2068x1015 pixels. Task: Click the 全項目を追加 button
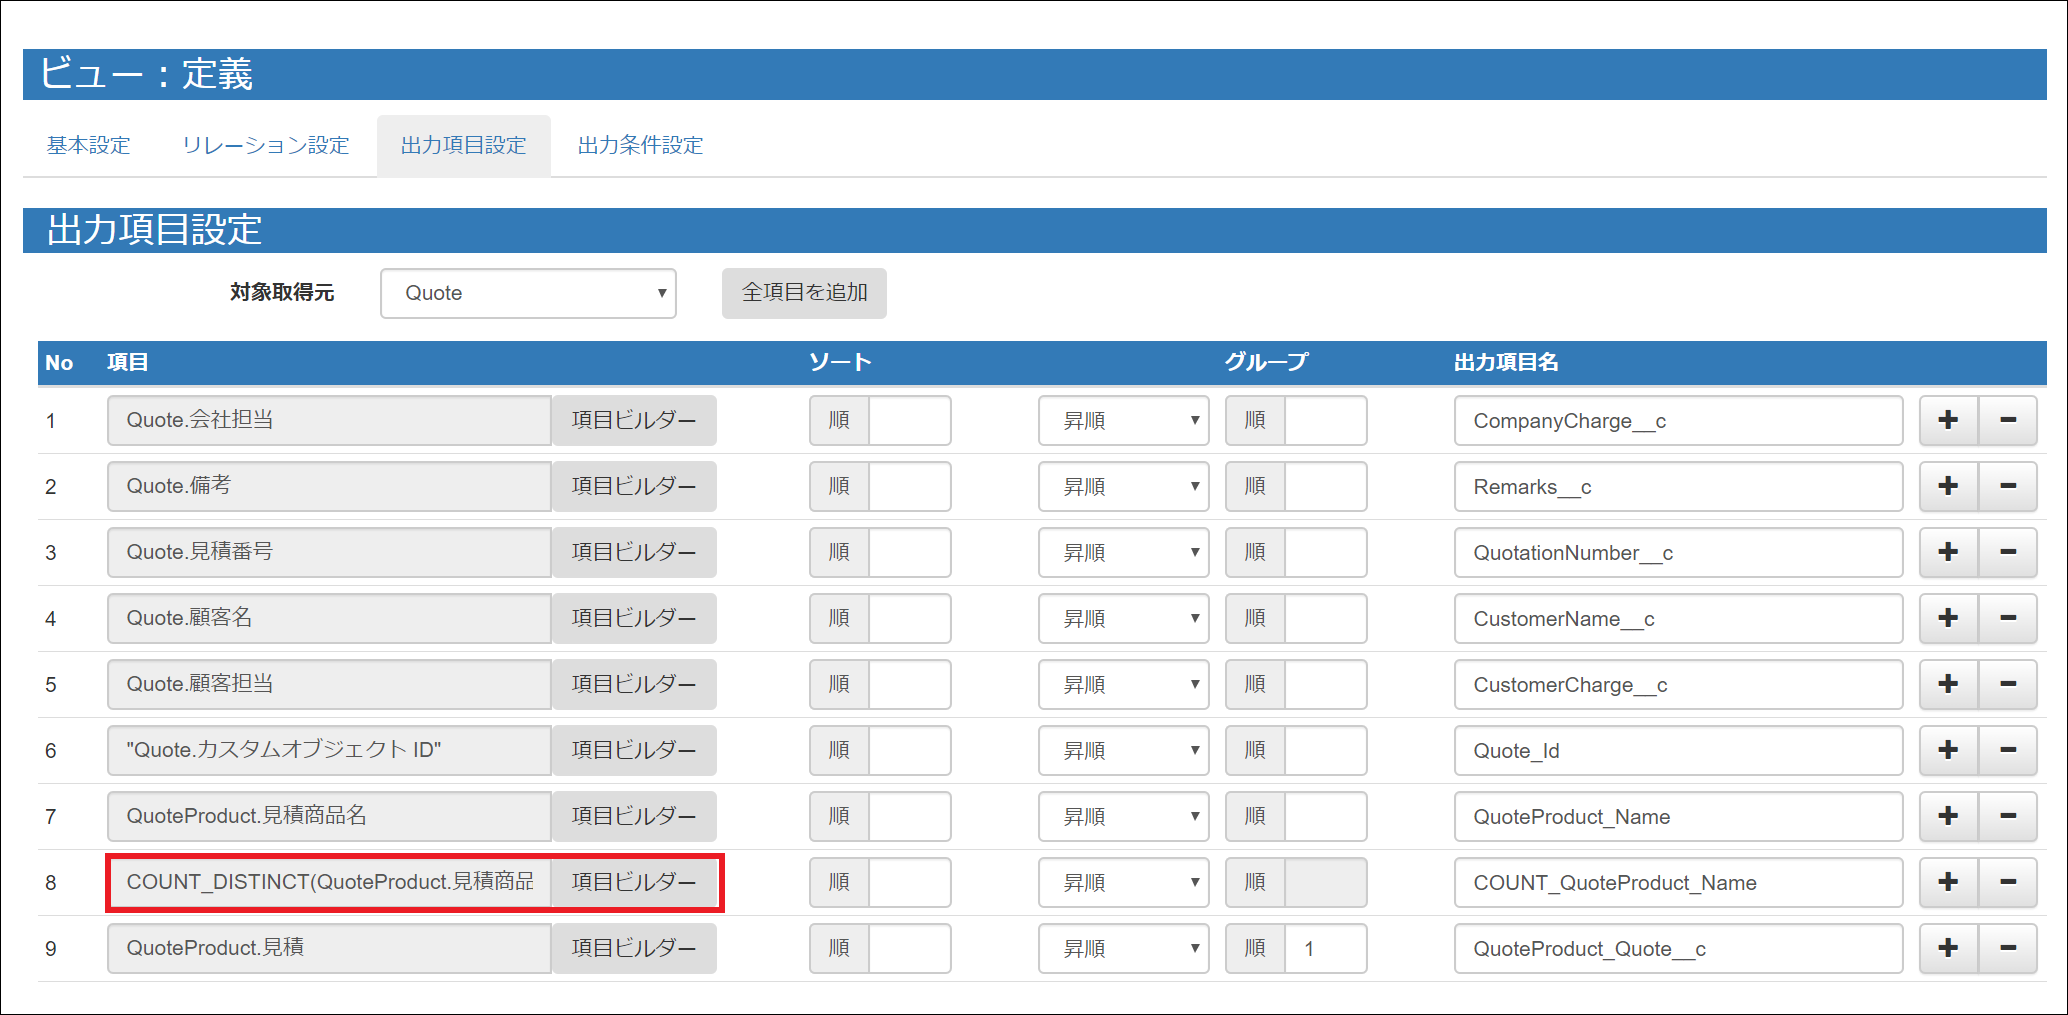(803, 293)
